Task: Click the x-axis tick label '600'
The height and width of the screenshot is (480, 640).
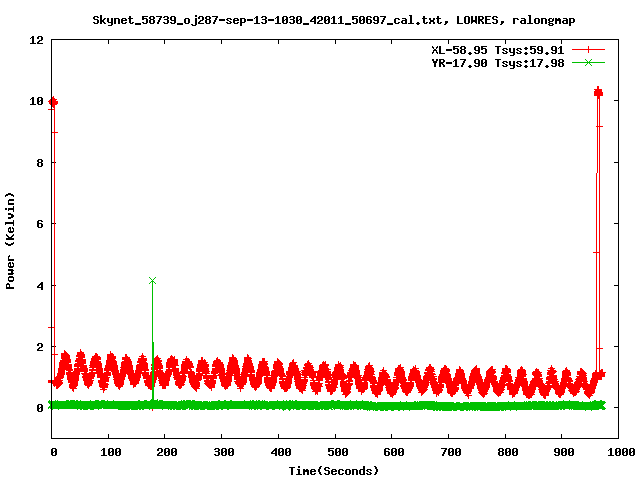Action: pos(394,452)
